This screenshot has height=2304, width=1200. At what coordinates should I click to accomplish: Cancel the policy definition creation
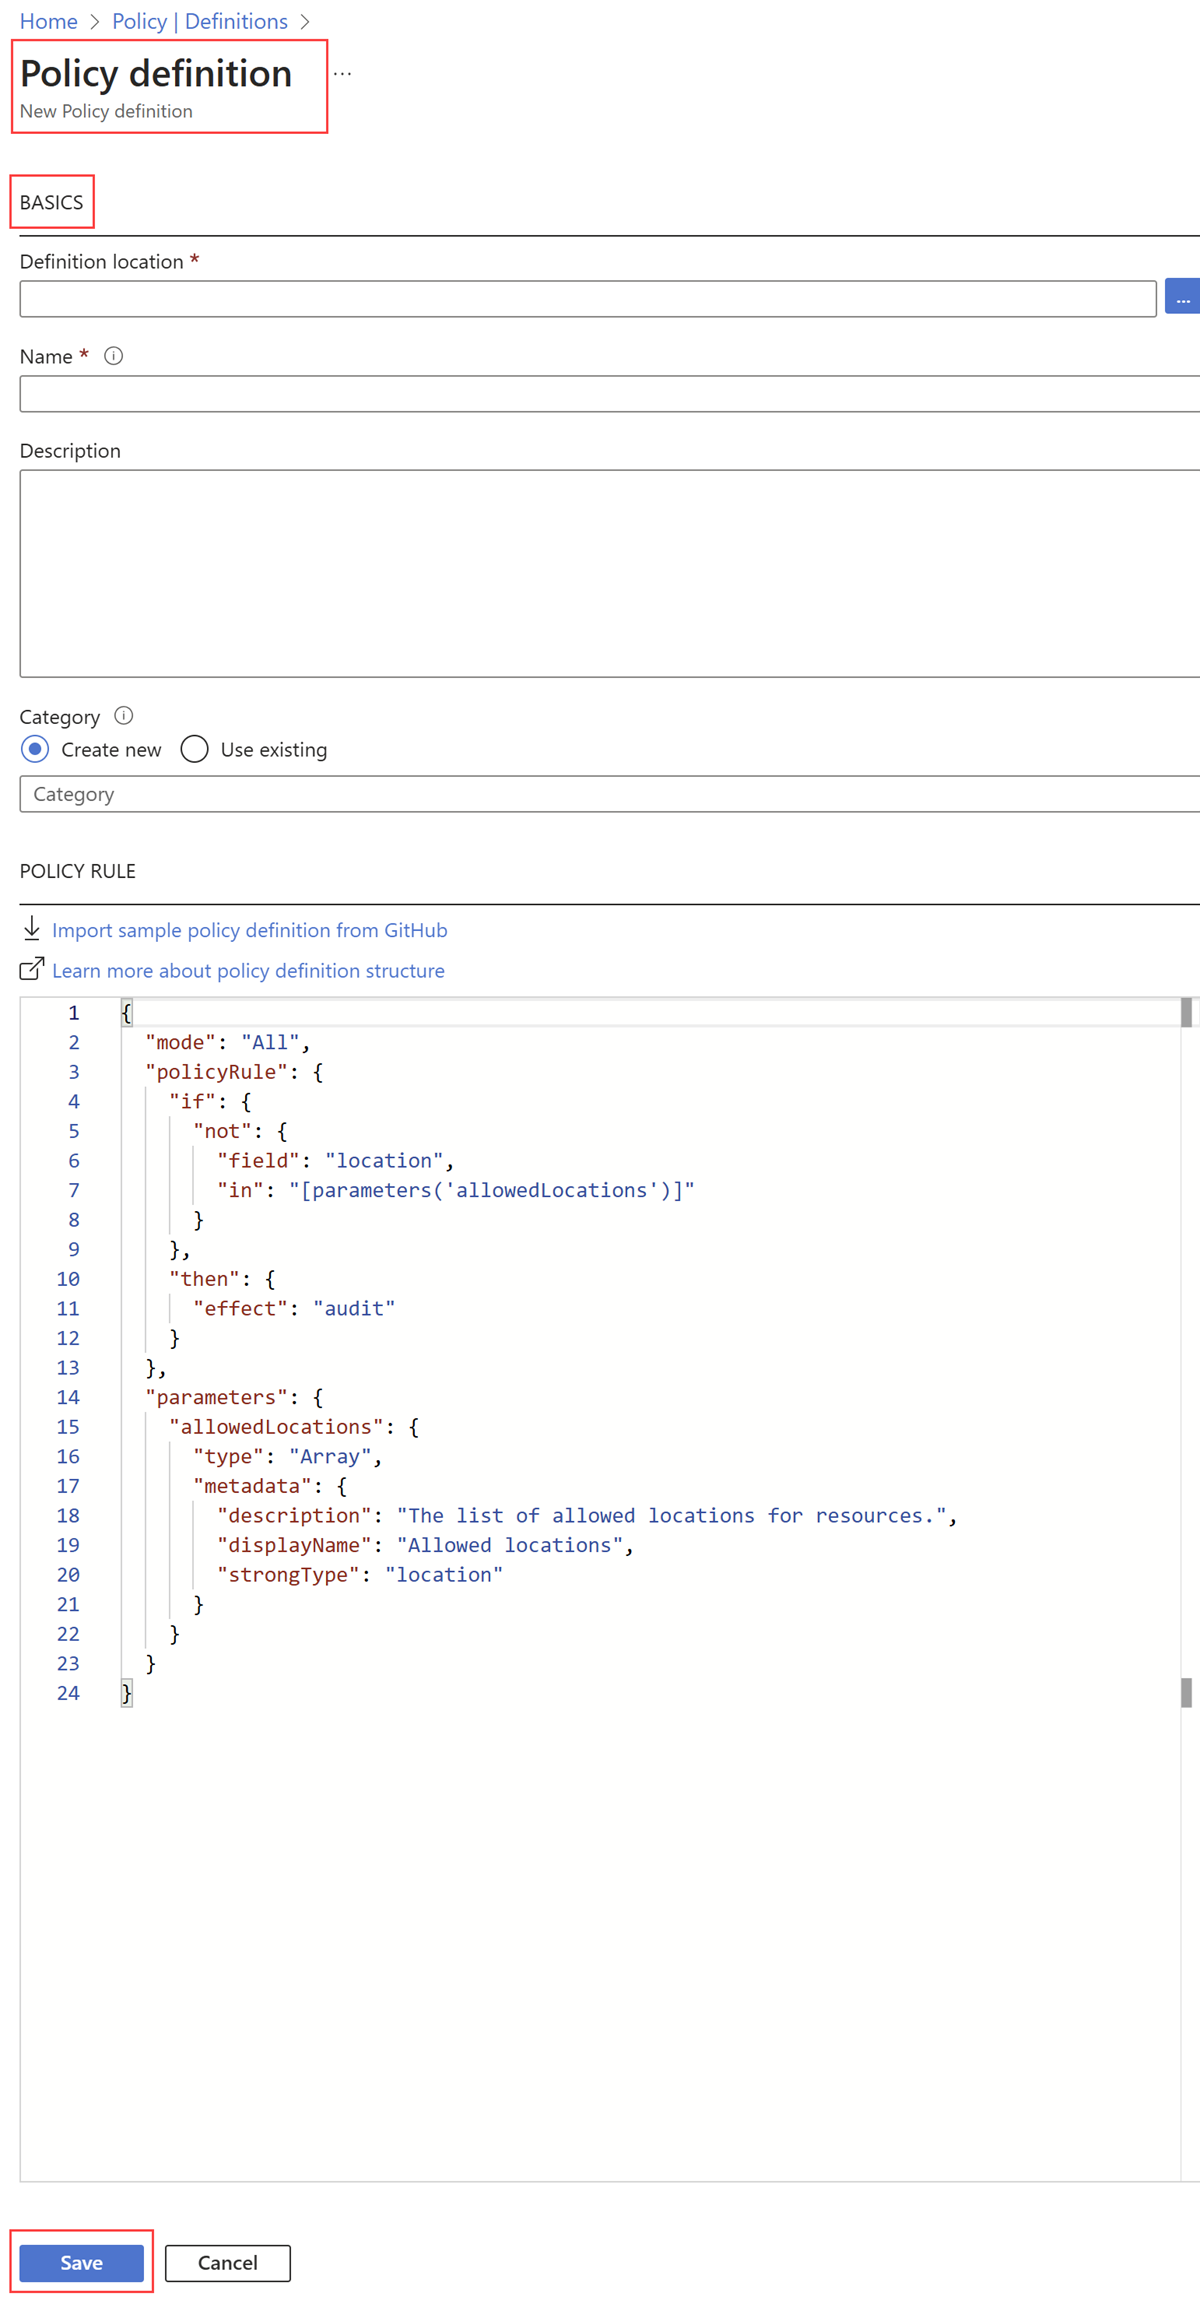[x=228, y=2262]
